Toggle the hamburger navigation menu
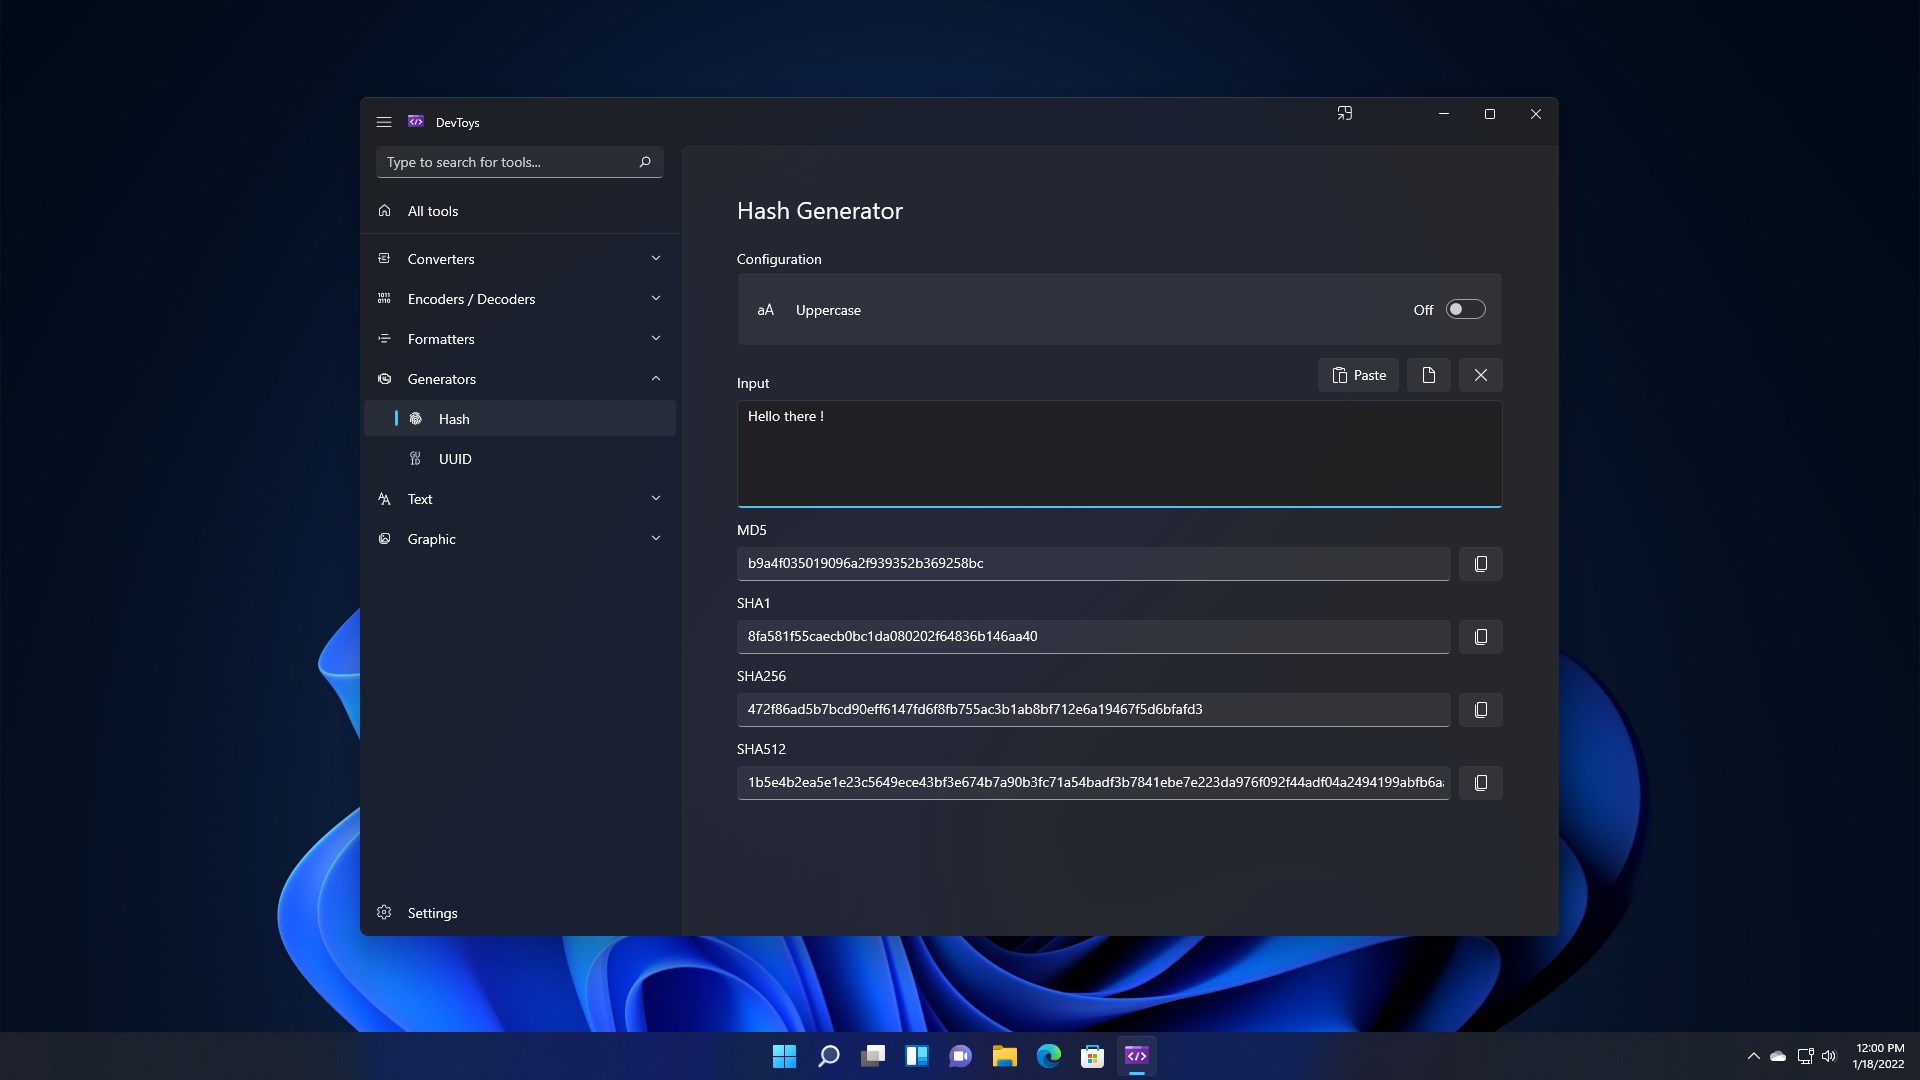The height and width of the screenshot is (1080, 1920). coord(384,122)
